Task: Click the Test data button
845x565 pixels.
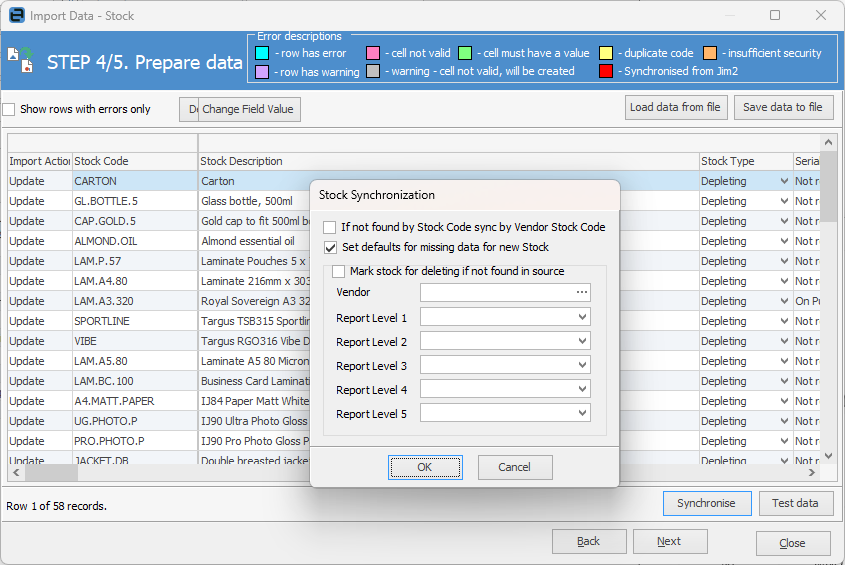Action: 795,504
